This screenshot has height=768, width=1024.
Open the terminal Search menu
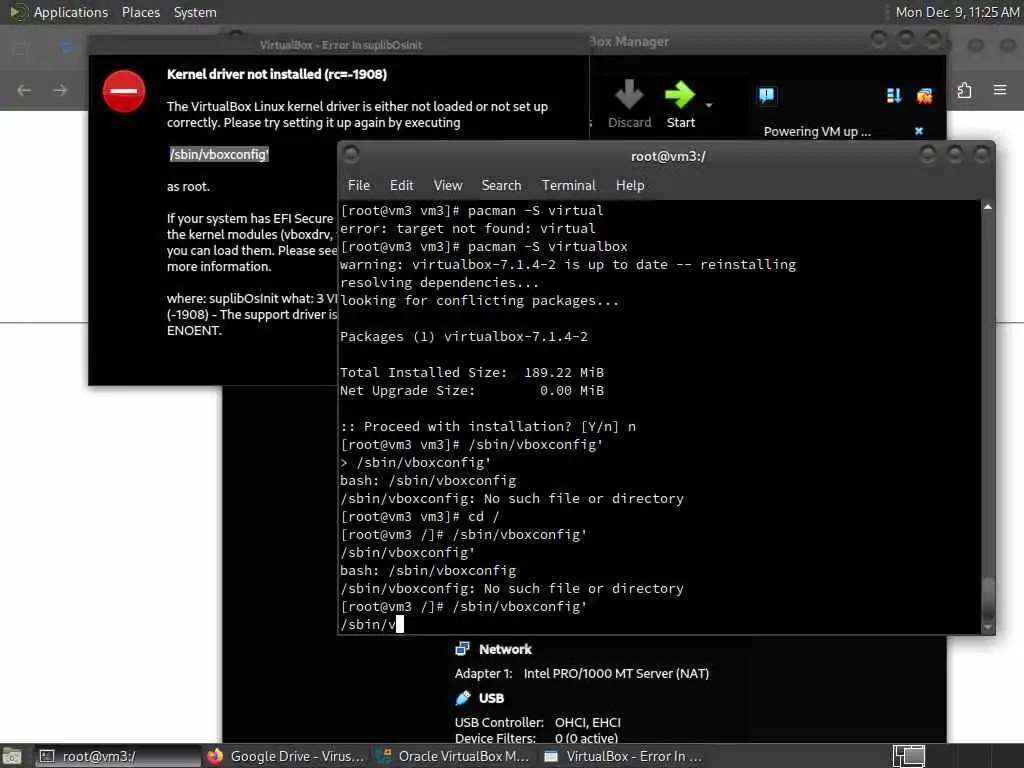click(501, 185)
